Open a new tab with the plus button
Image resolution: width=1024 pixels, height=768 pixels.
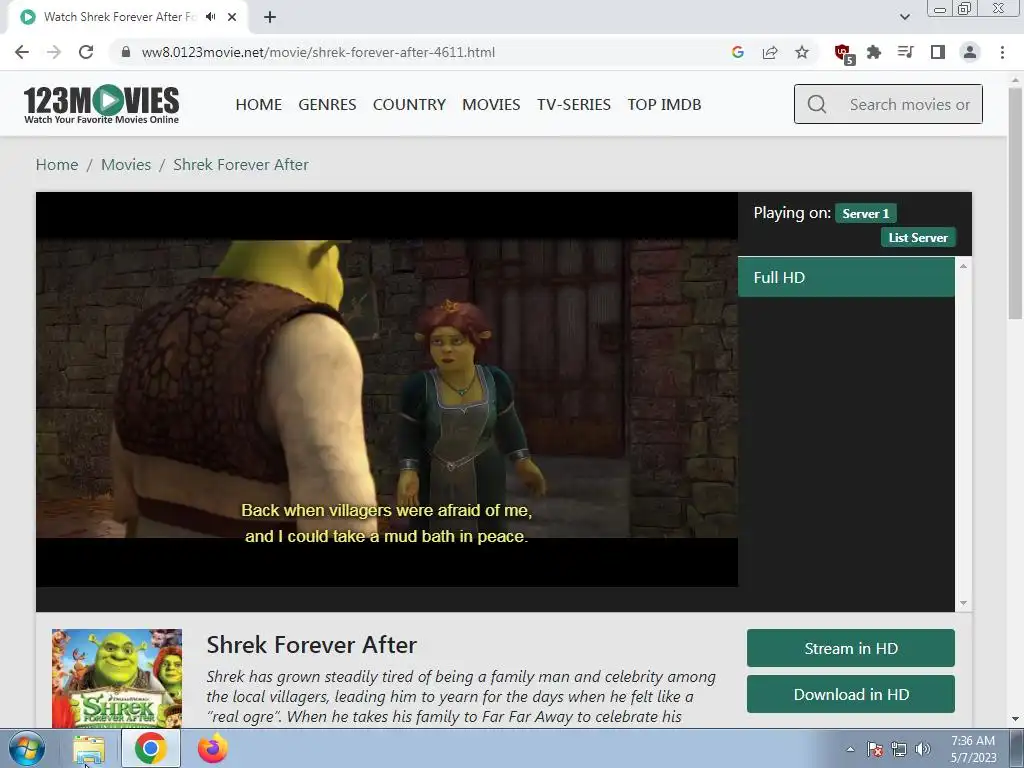[x=270, y=17]
